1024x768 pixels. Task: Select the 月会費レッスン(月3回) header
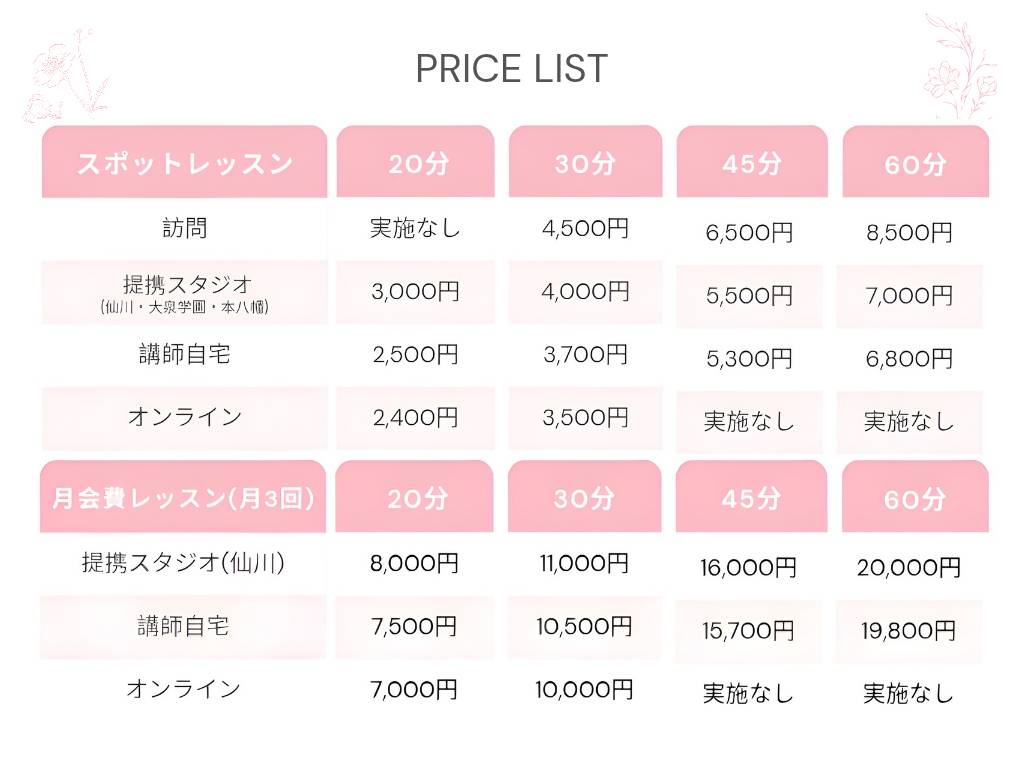point(184,498)
